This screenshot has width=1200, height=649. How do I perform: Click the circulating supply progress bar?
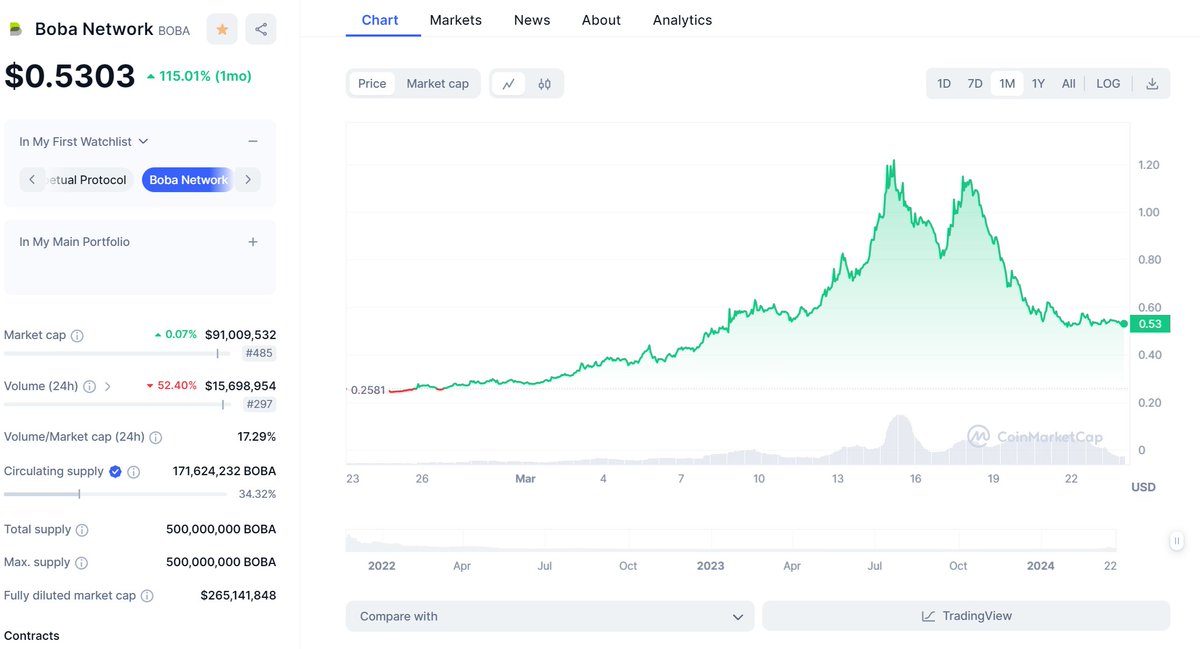(x=113, y=493)
